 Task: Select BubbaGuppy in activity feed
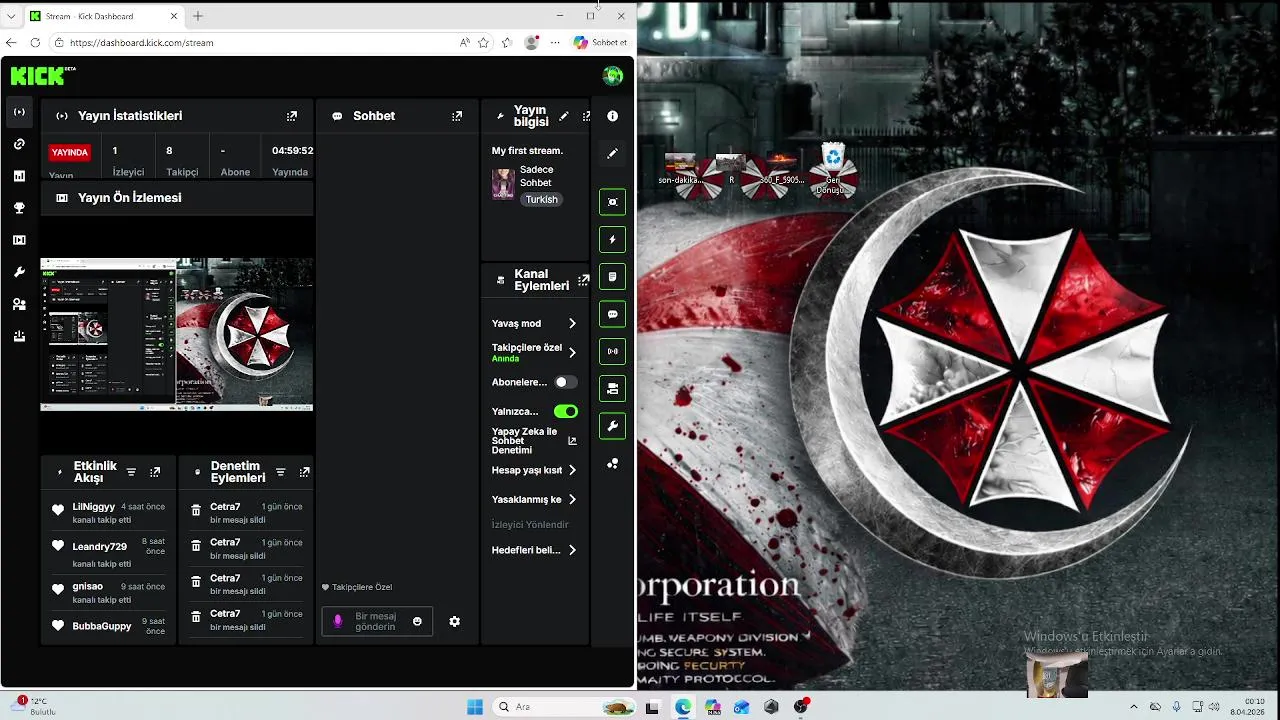102,626
